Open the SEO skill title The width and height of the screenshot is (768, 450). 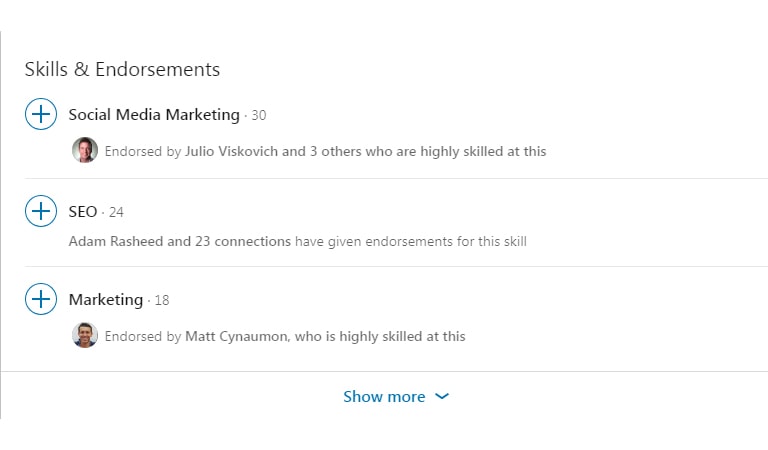pyautogui.click(x=83, y=212)
